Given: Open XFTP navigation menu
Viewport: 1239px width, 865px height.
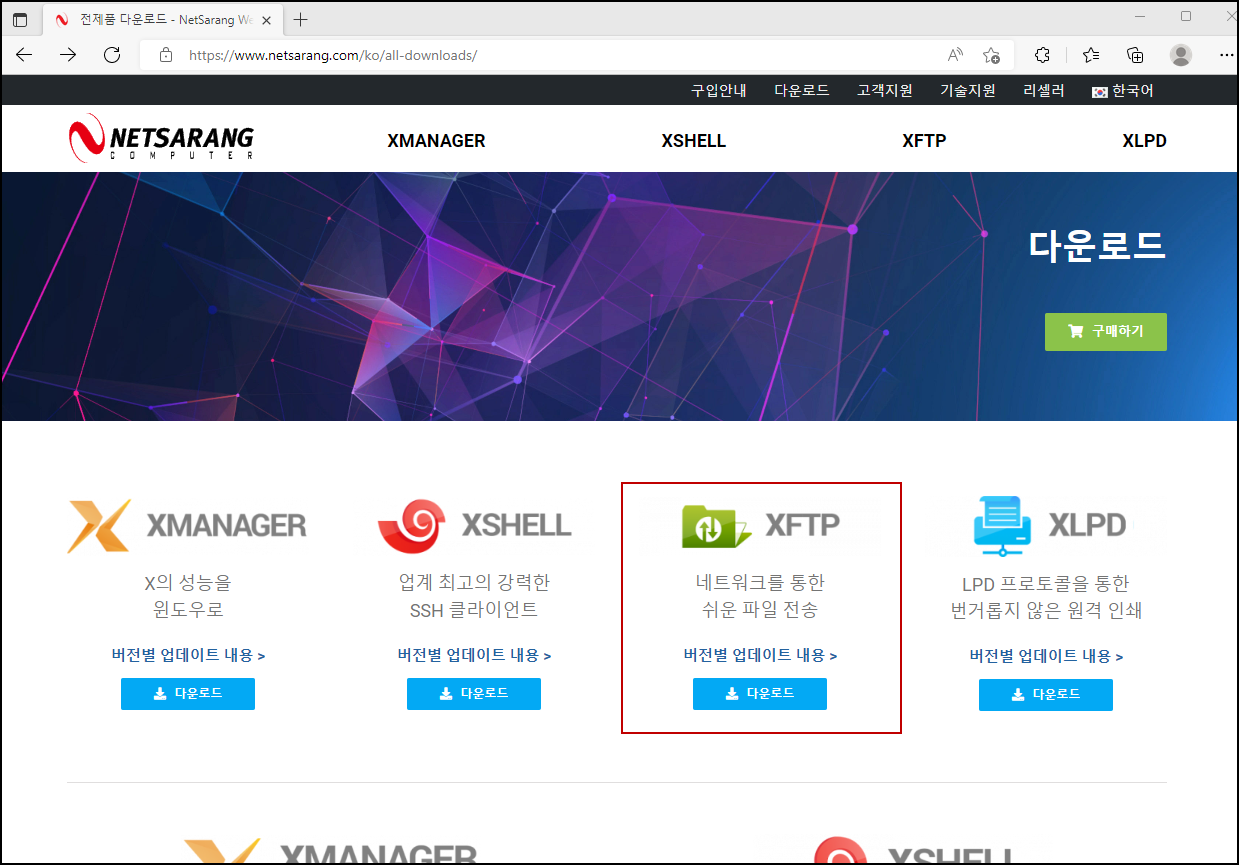Looking at the screenshot, I should [x=924, y=141].
